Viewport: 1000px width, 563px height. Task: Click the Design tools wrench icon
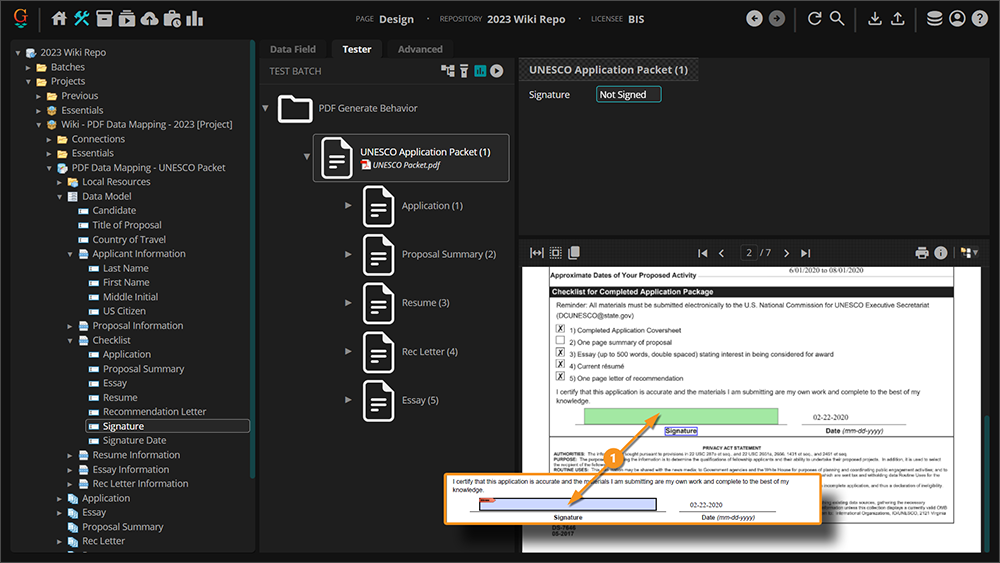point(82,18)
